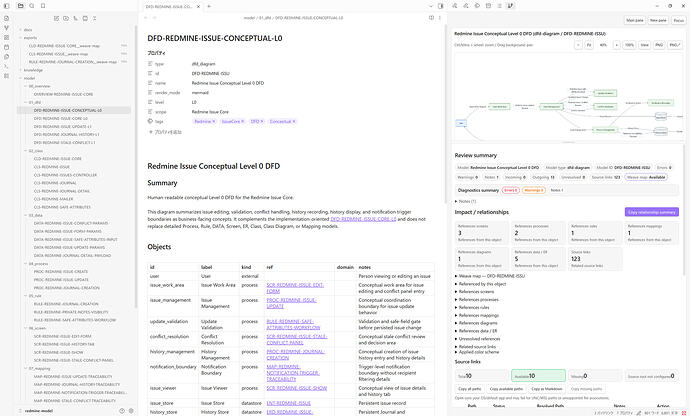Follow DFD-REDMINE-ISSUE-CORE-L0 link in summary

pos(363,219)
